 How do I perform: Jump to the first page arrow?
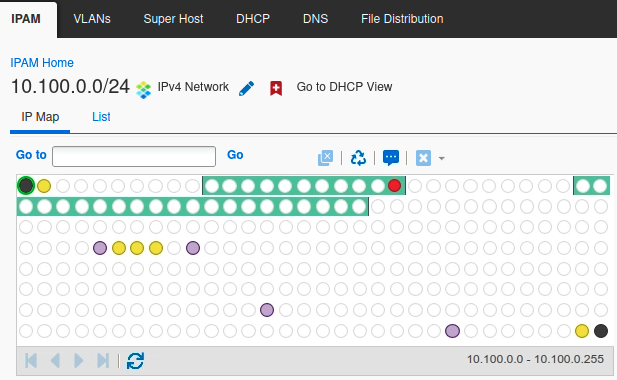tap(31, 361)
